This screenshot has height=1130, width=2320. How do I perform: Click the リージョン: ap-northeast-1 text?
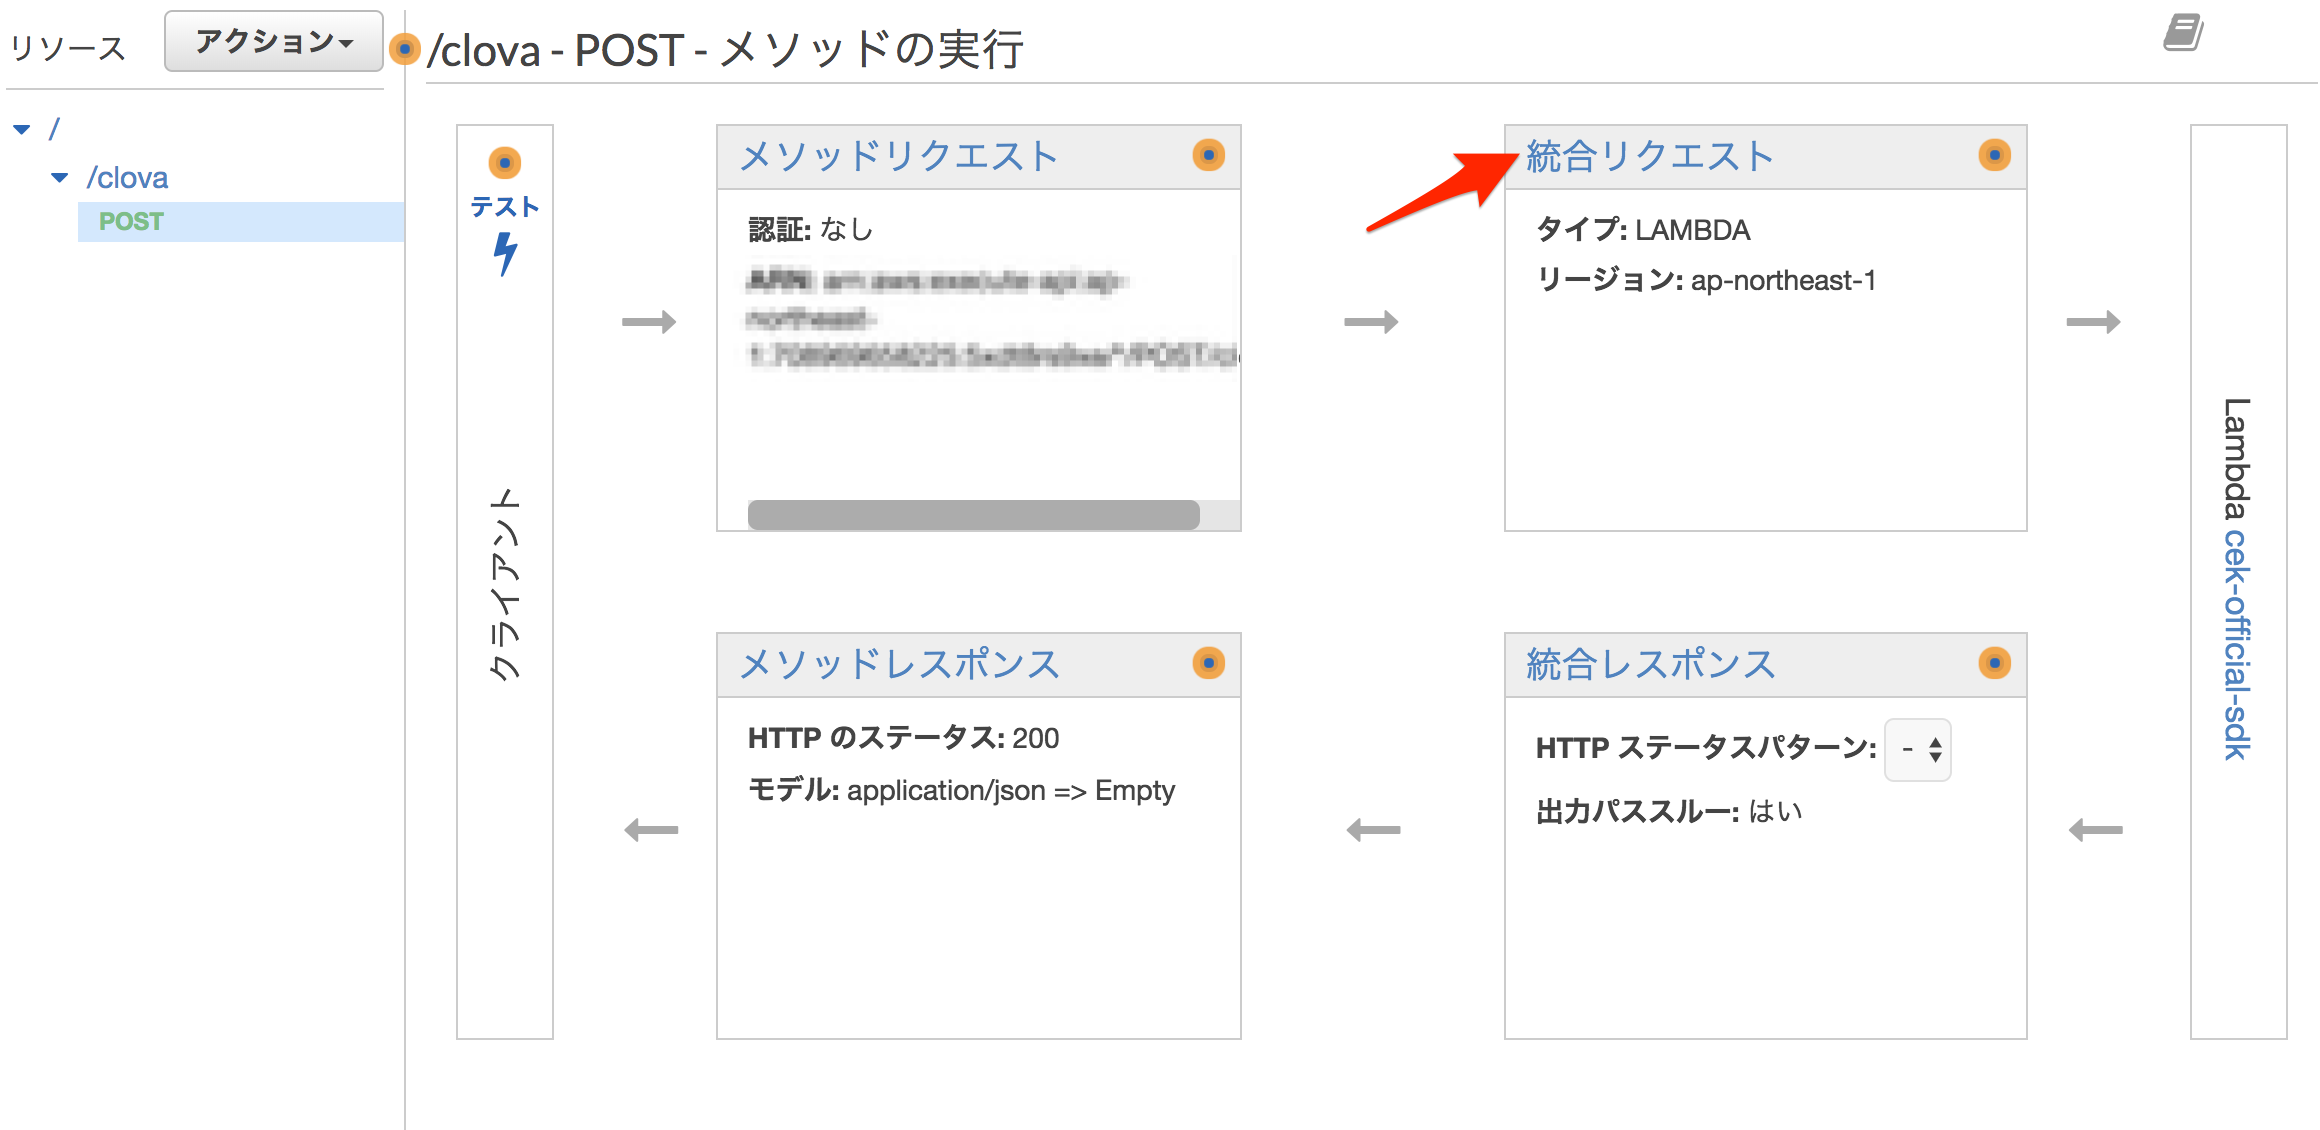(1706, 280)
